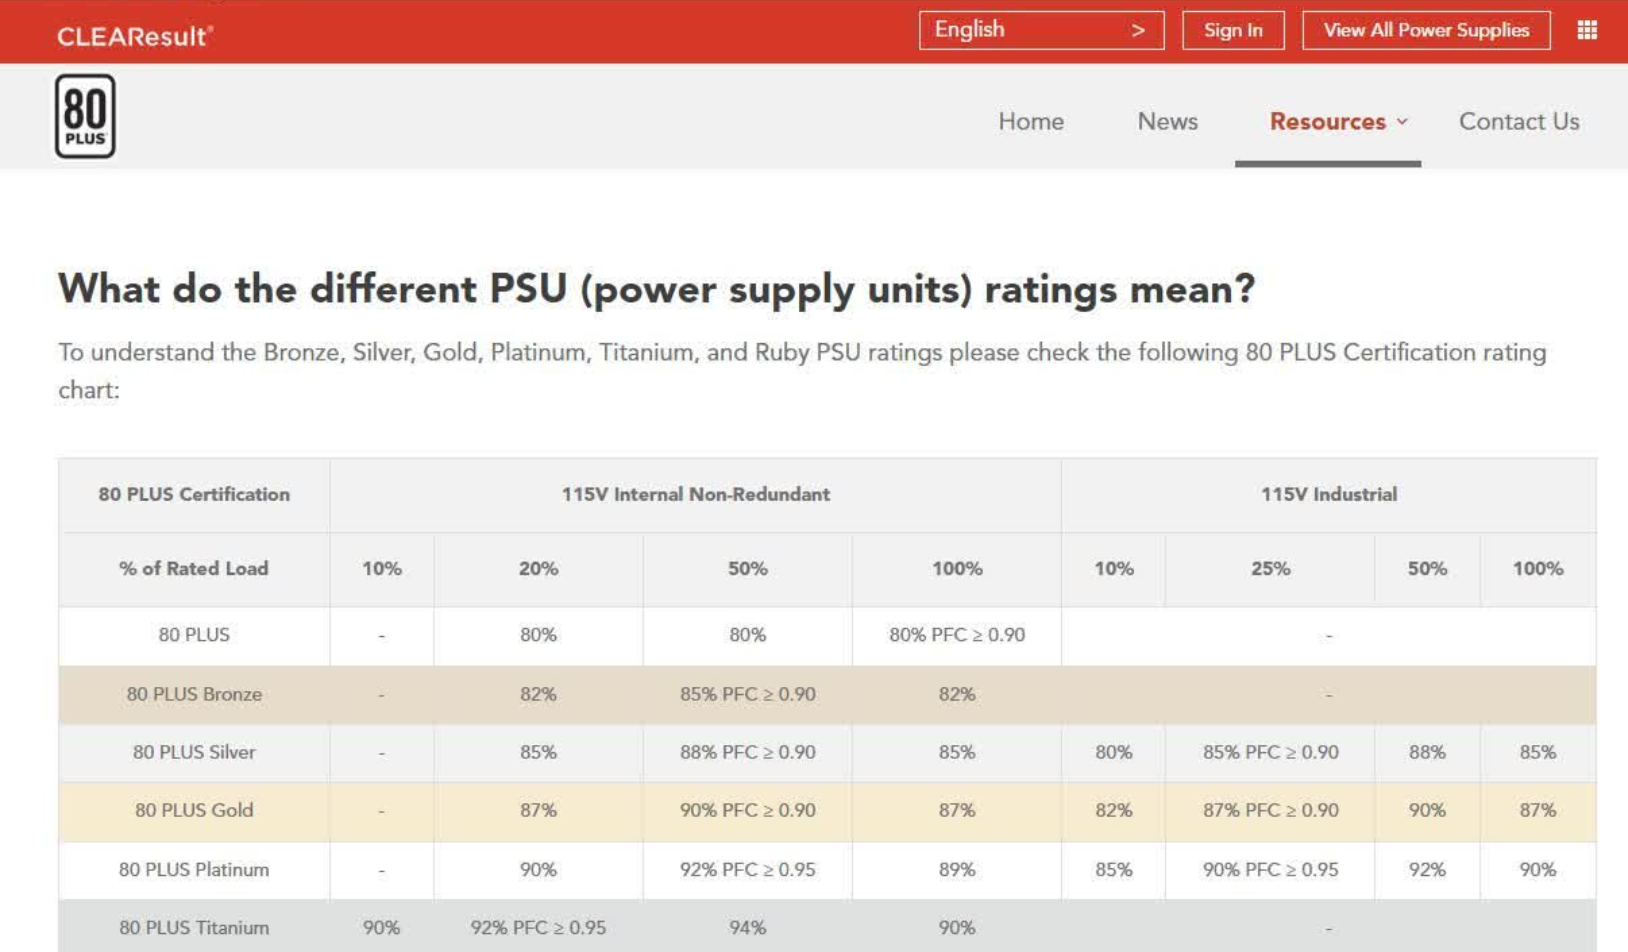Image resolution: width=1628 pixels, height=952 pixels.
Task: Click the Sign In button
Action: click(x=1233, y=30)
